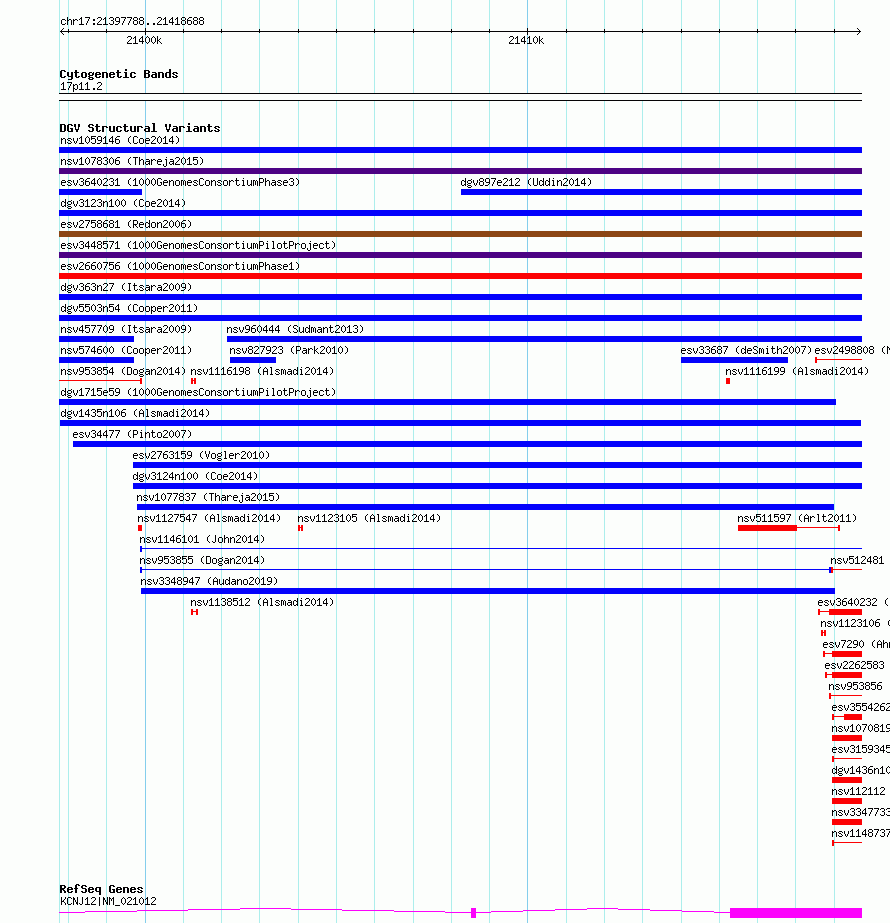This screenshot has width=890, height=923.
Task: Click nsv953854 (Dogan2014) label
Action: coord(123,371)
